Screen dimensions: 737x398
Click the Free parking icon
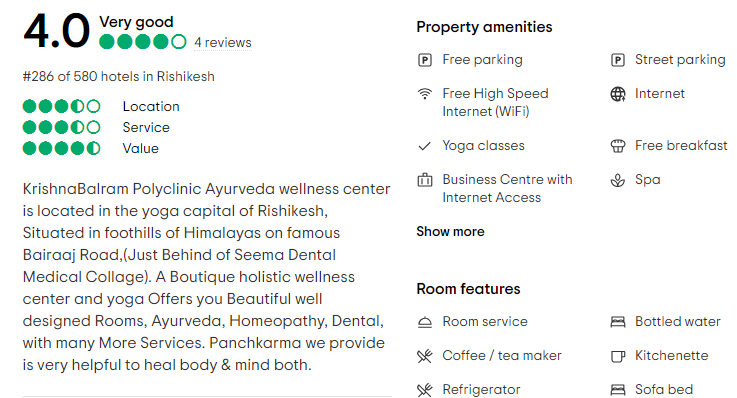pyautogui.click(x=425, y=60)
